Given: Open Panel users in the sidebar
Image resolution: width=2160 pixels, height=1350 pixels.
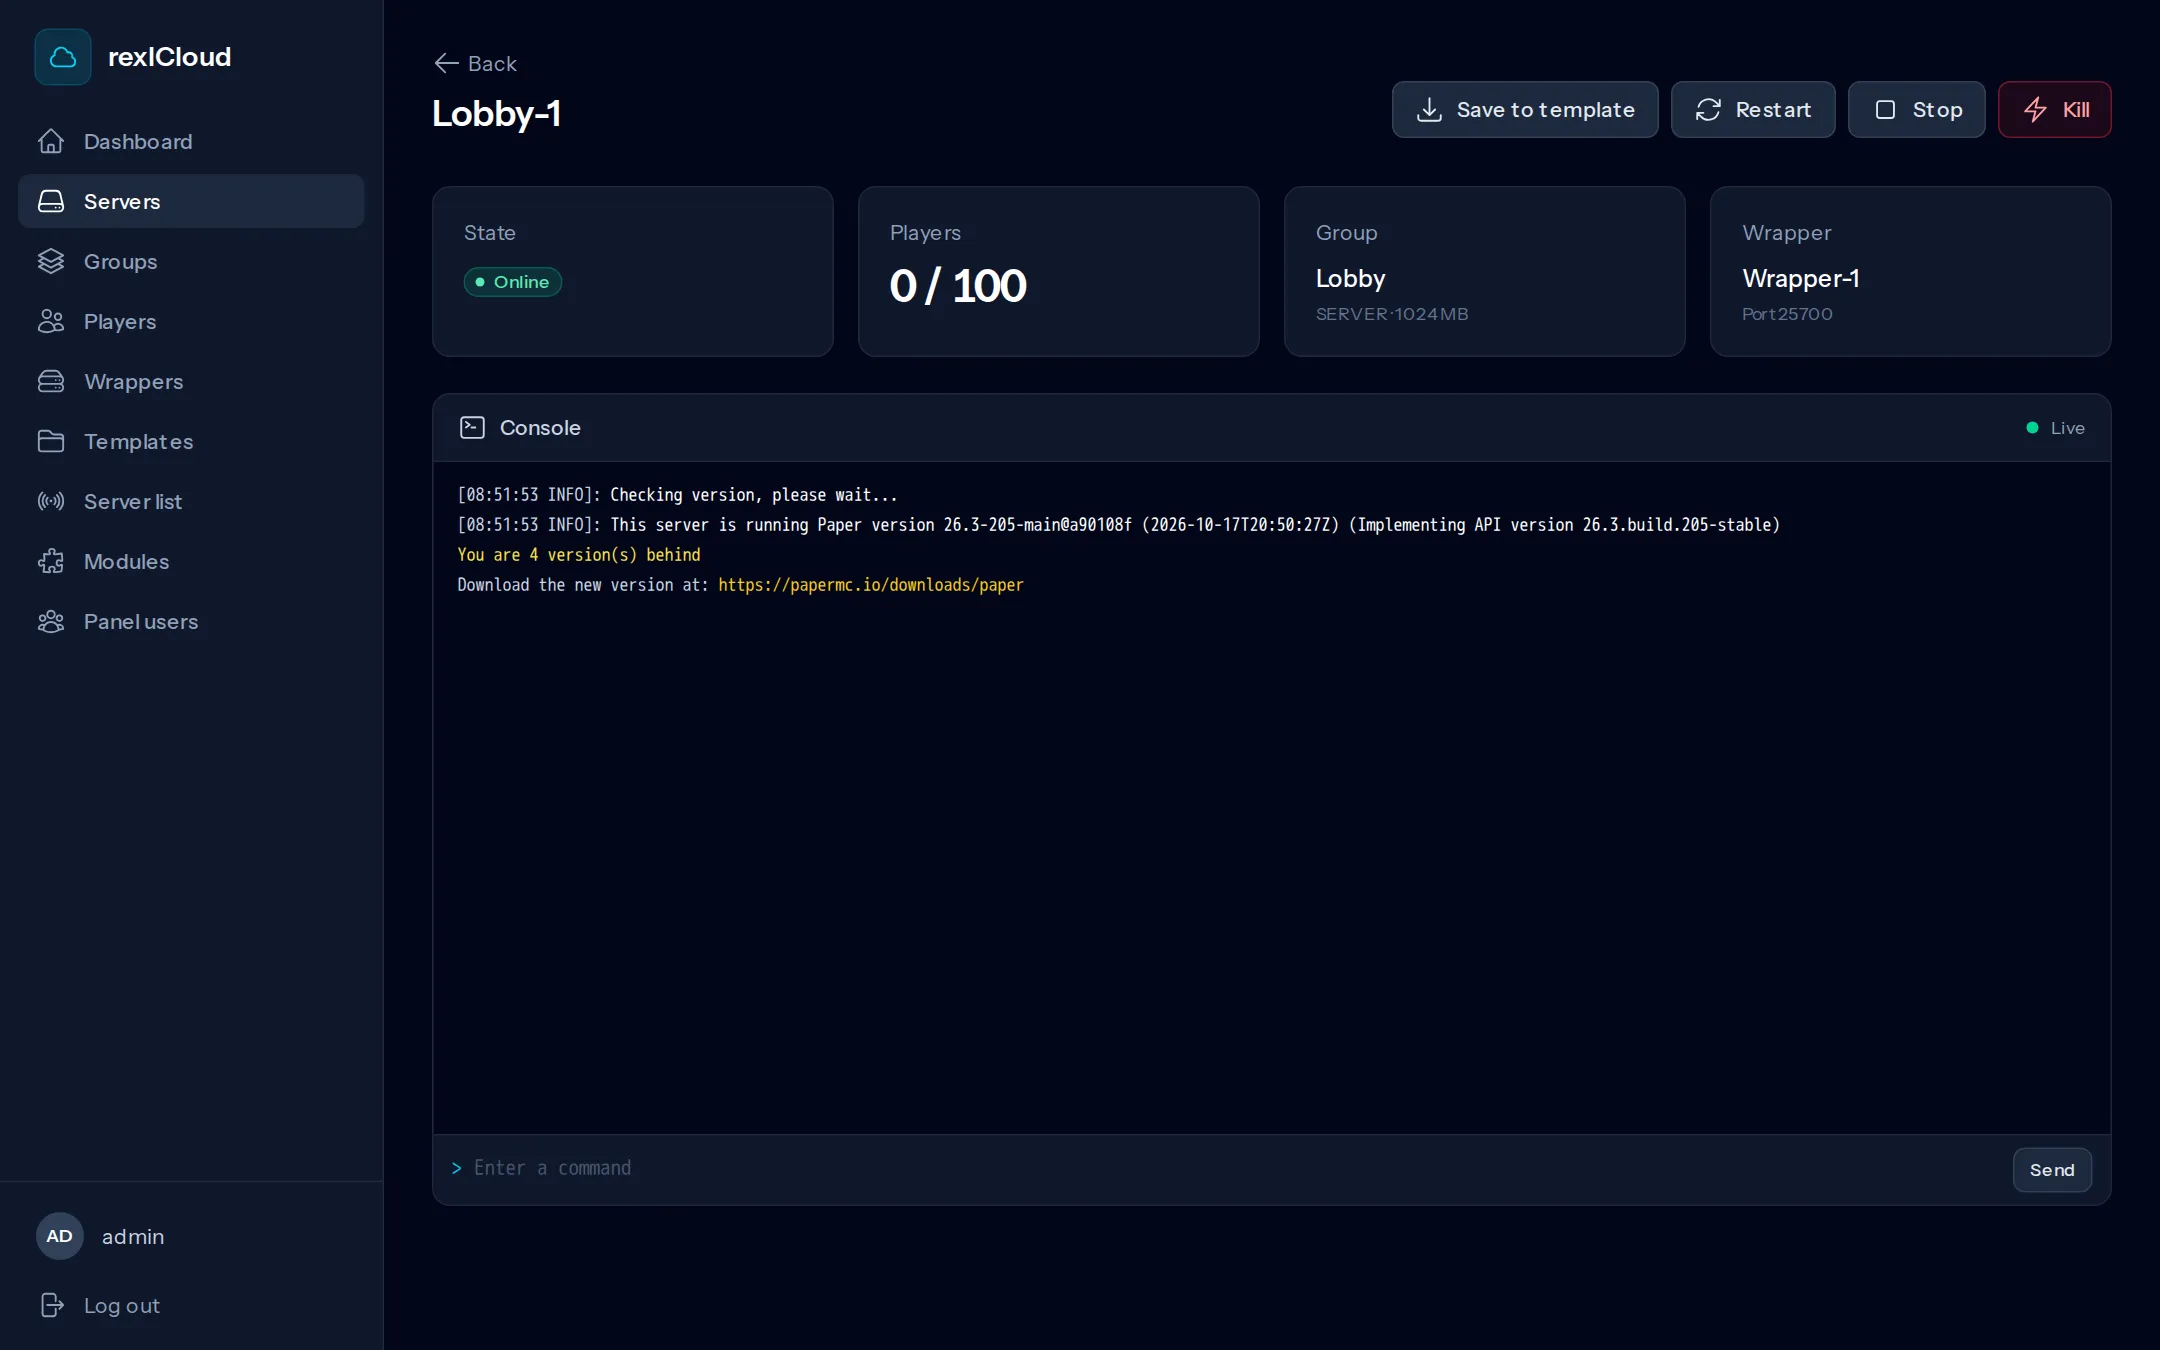Looking at the screenshot, I should pyautogui.click(x=191, y=621).
